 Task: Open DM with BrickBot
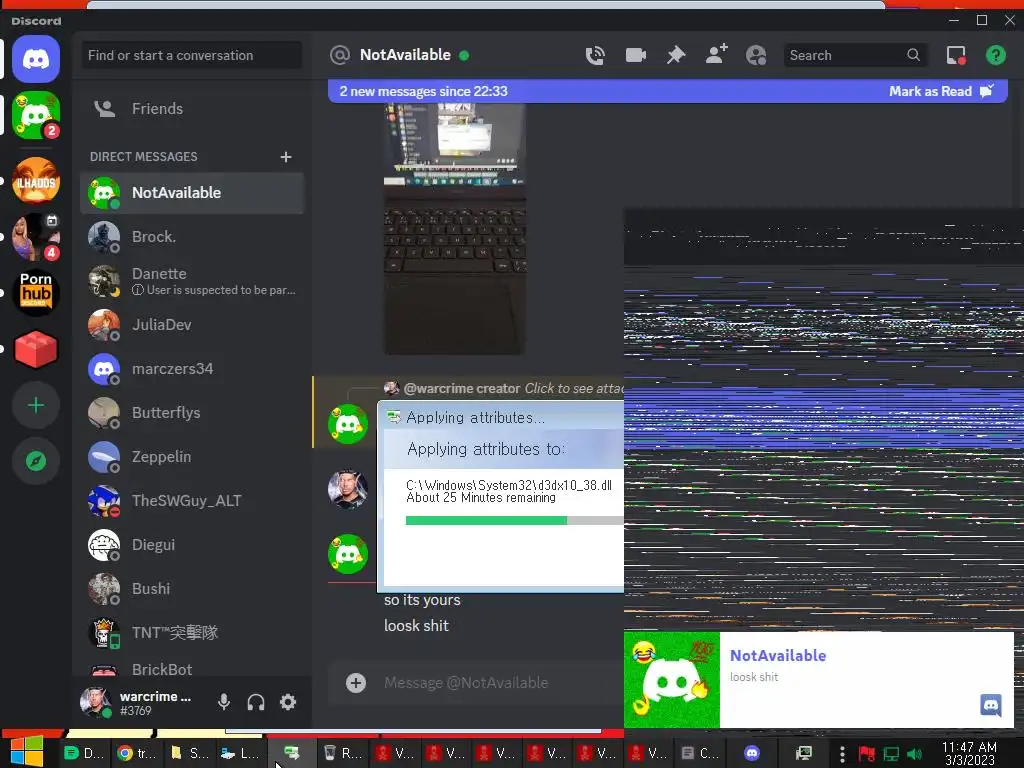[191, 669]
